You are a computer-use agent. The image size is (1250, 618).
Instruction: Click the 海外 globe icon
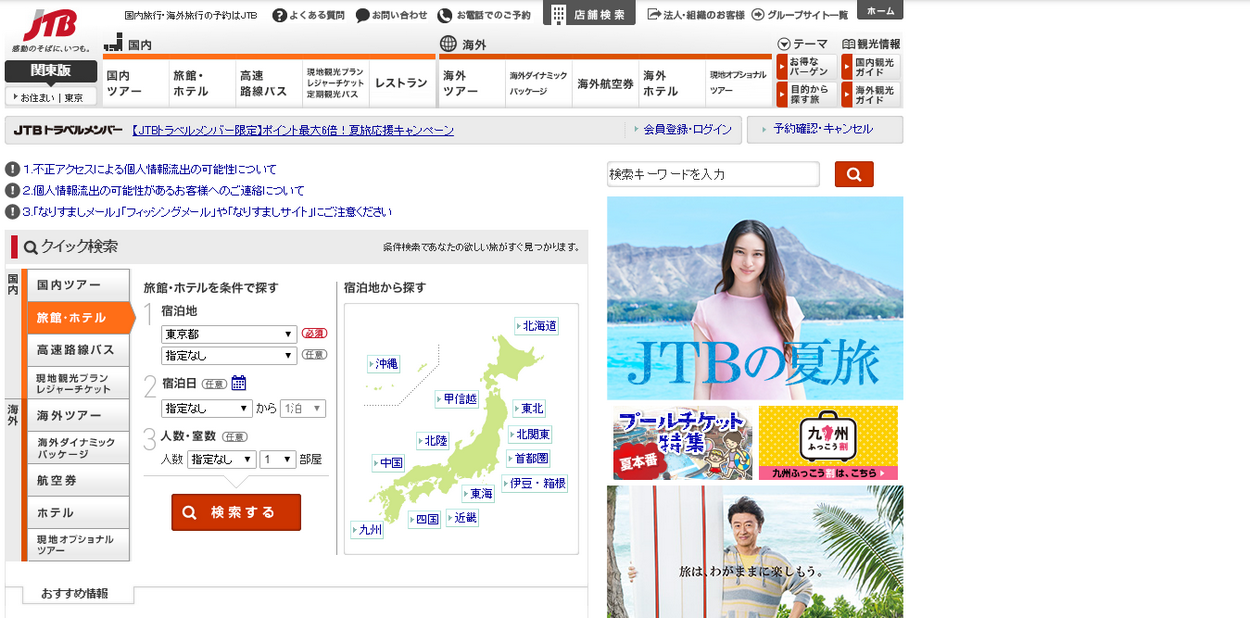click(x=448, y=44)
